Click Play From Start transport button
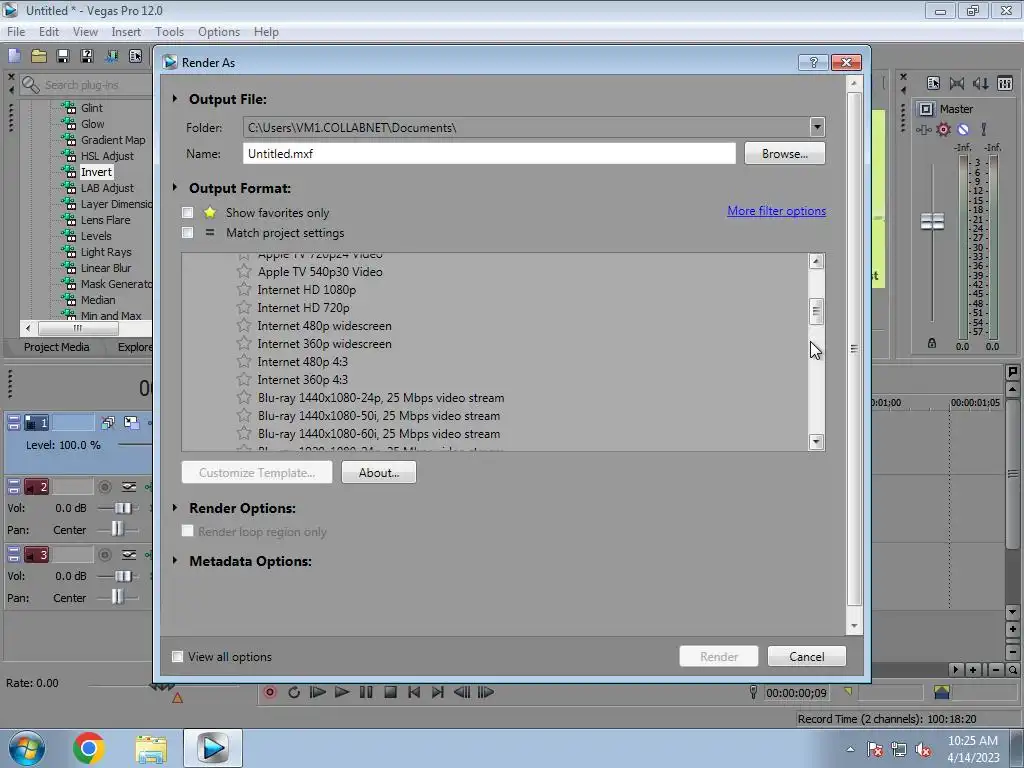 (317, 692)
